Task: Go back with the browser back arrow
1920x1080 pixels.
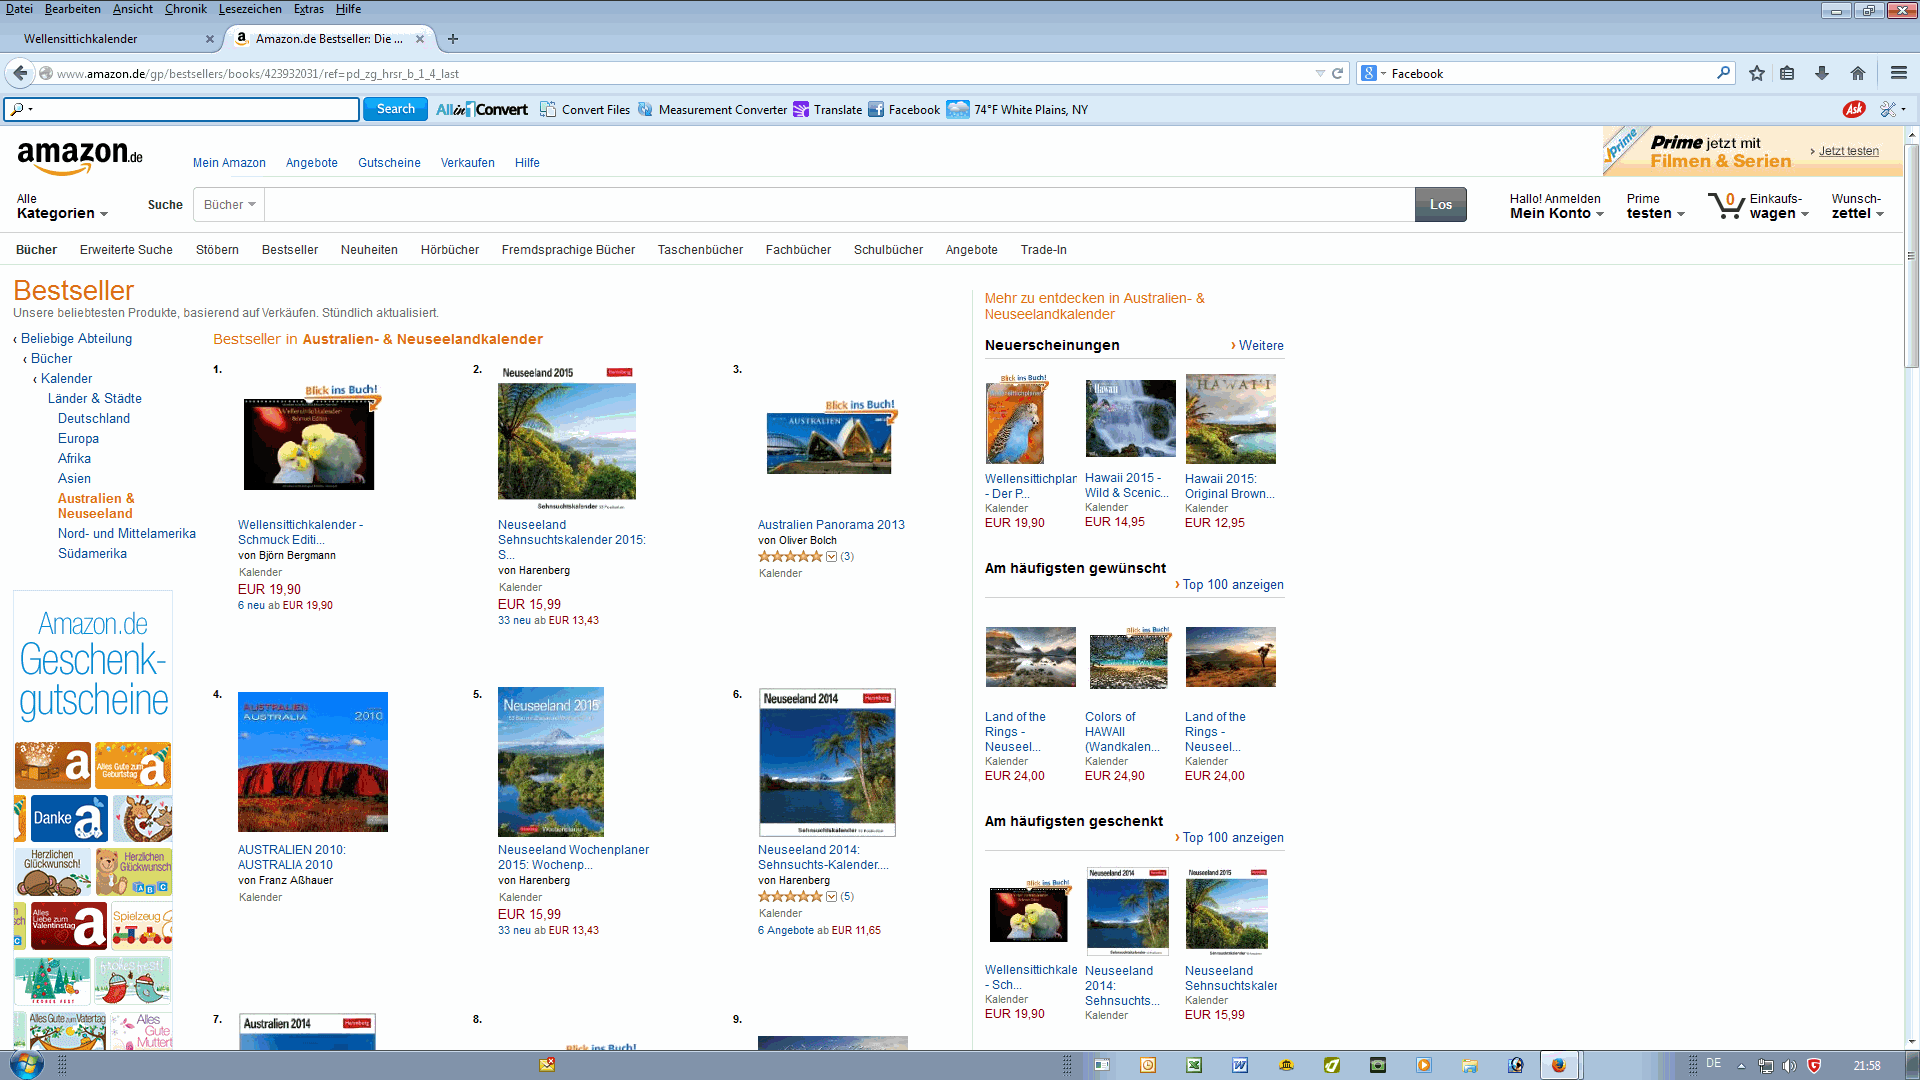Action: 20,73
